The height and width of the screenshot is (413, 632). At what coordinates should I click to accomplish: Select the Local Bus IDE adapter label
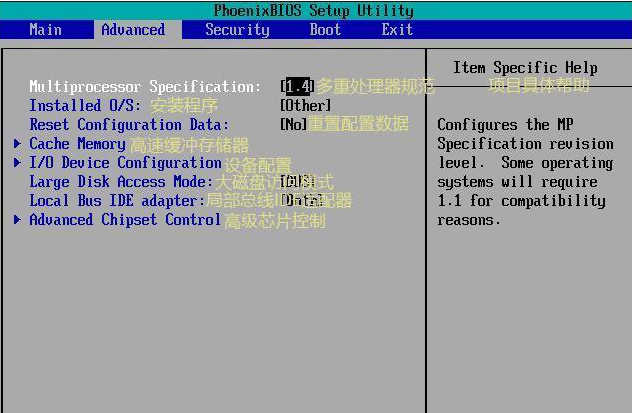pos(117,201)
